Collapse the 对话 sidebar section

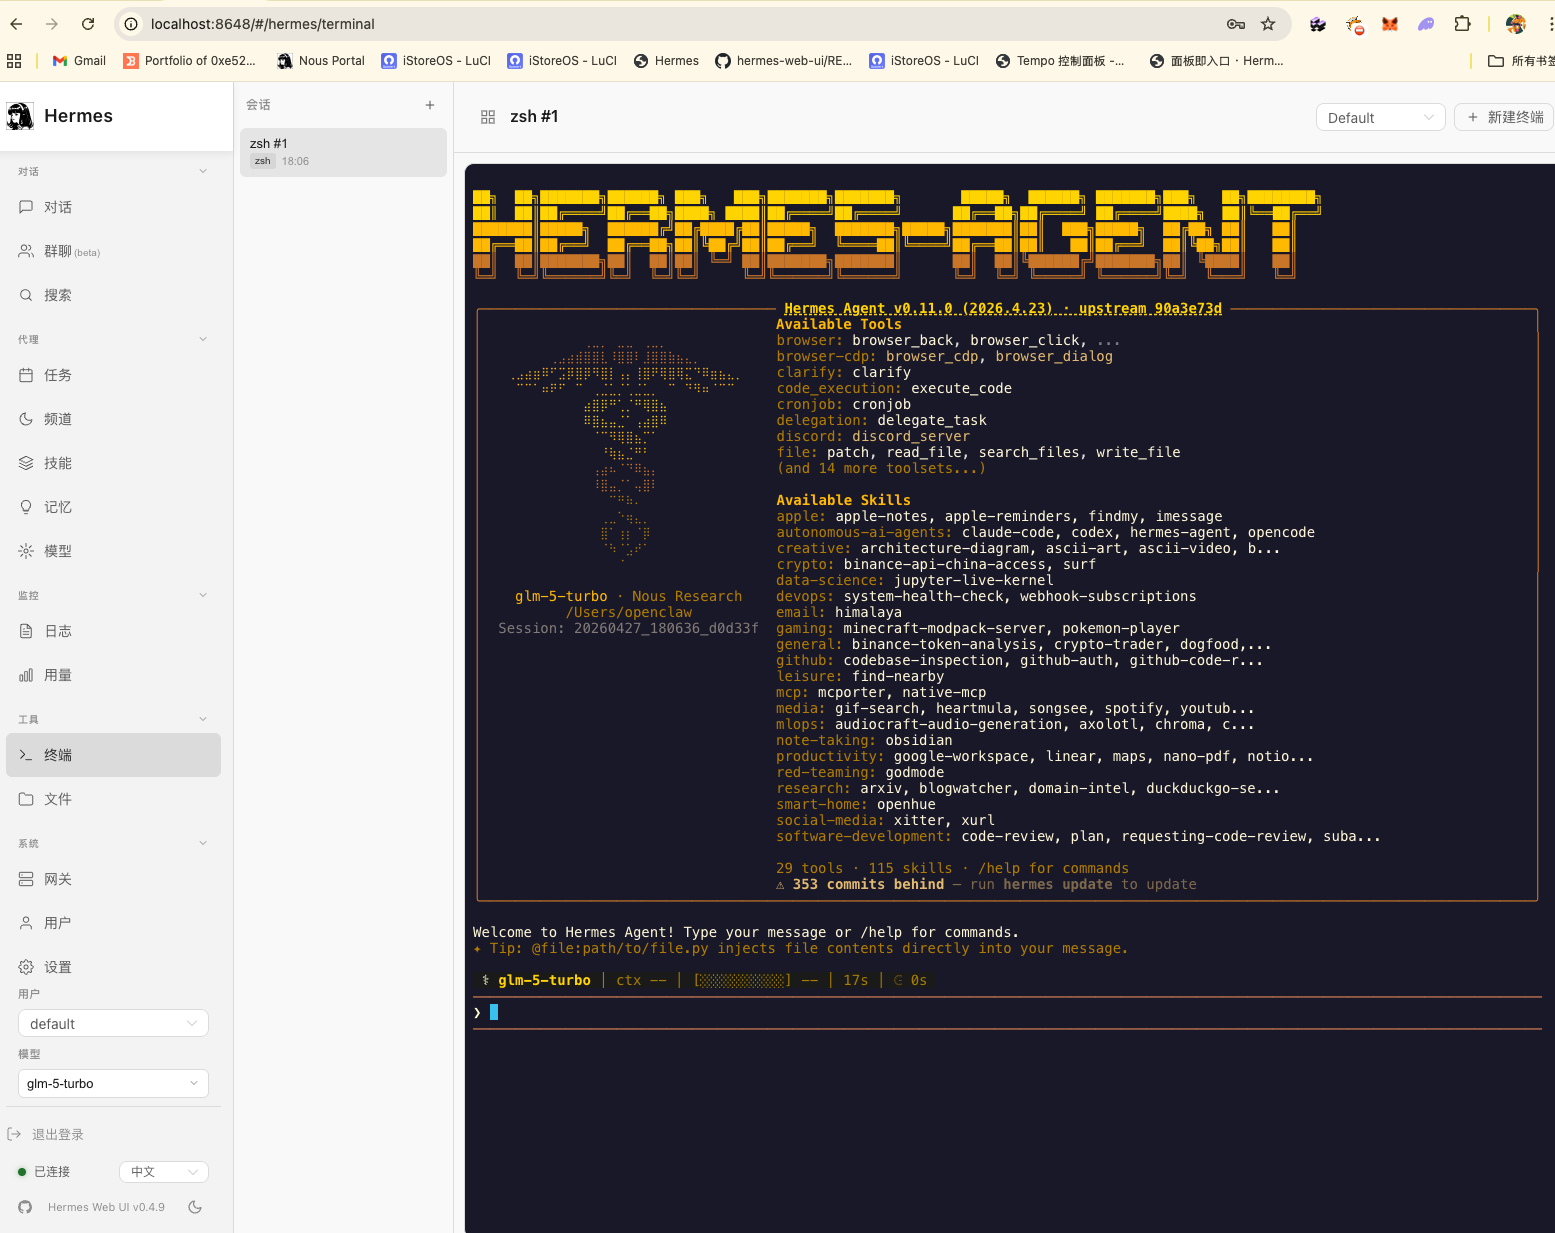click(203, 171)
